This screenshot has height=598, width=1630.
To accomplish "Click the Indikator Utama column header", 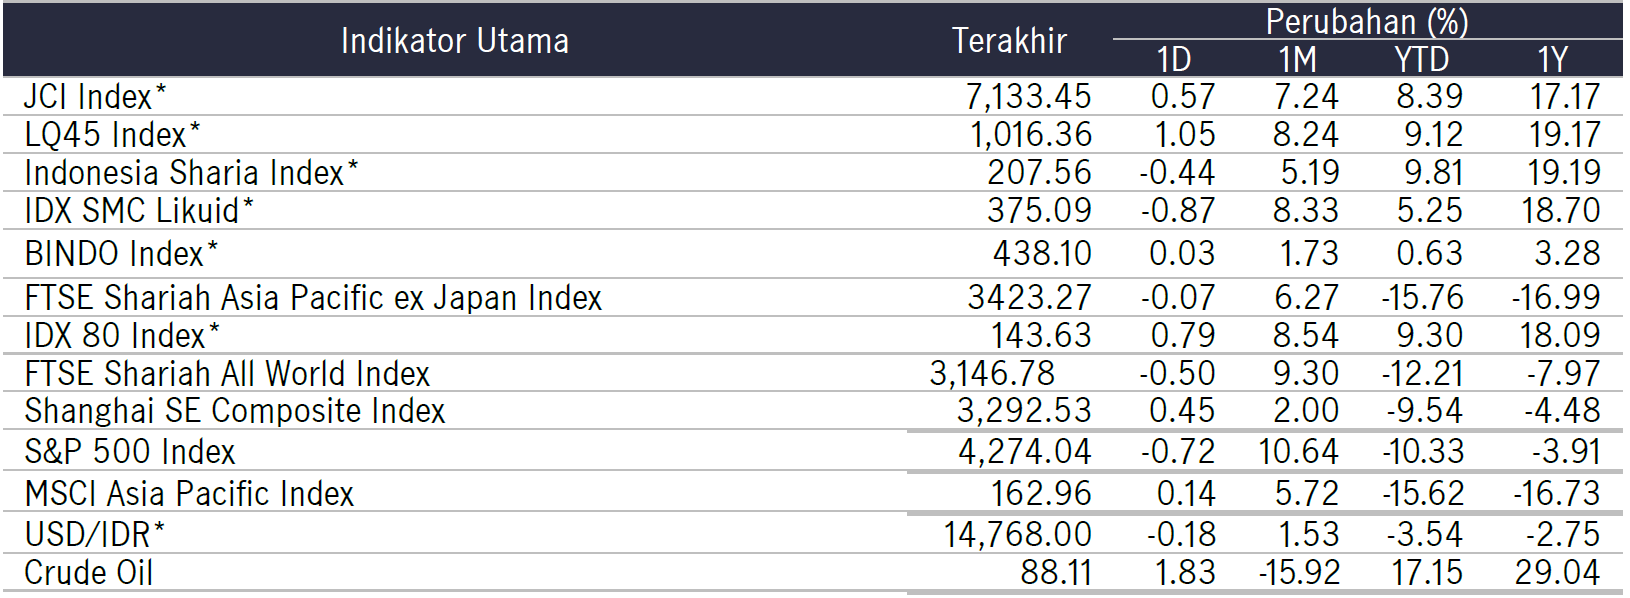I will click(455, 41).
